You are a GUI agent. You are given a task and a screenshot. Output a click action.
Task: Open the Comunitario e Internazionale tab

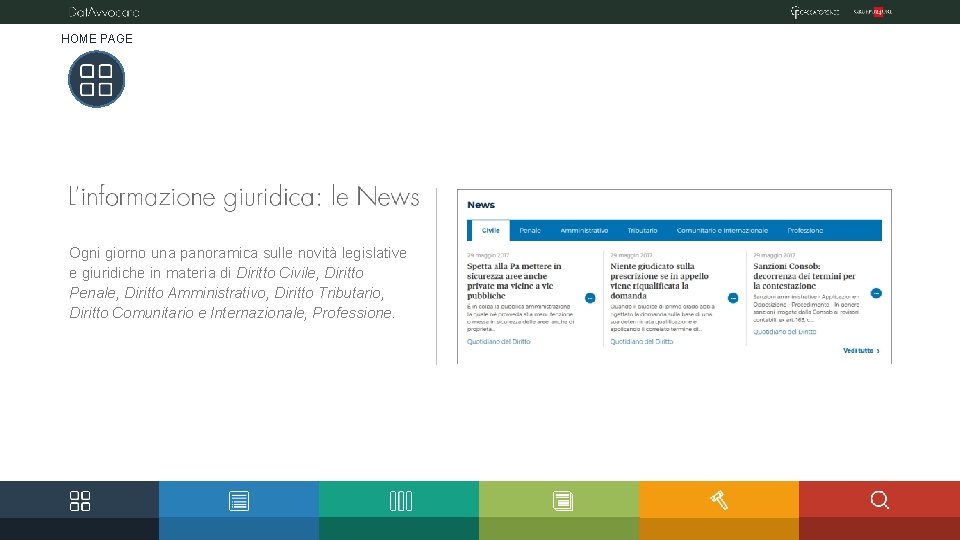pos(722,231)
